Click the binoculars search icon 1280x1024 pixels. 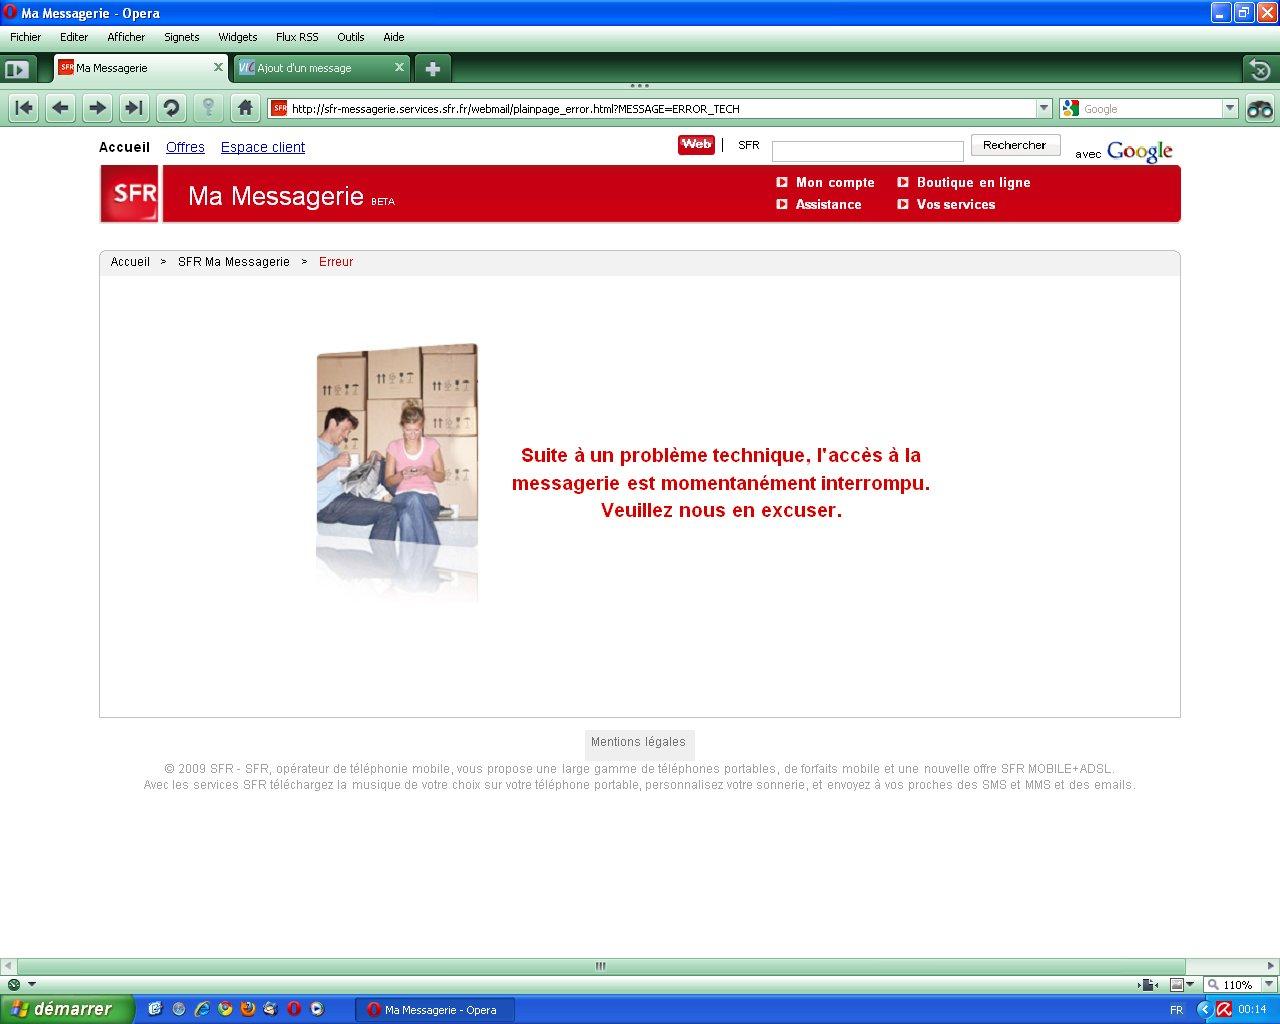1260,109
